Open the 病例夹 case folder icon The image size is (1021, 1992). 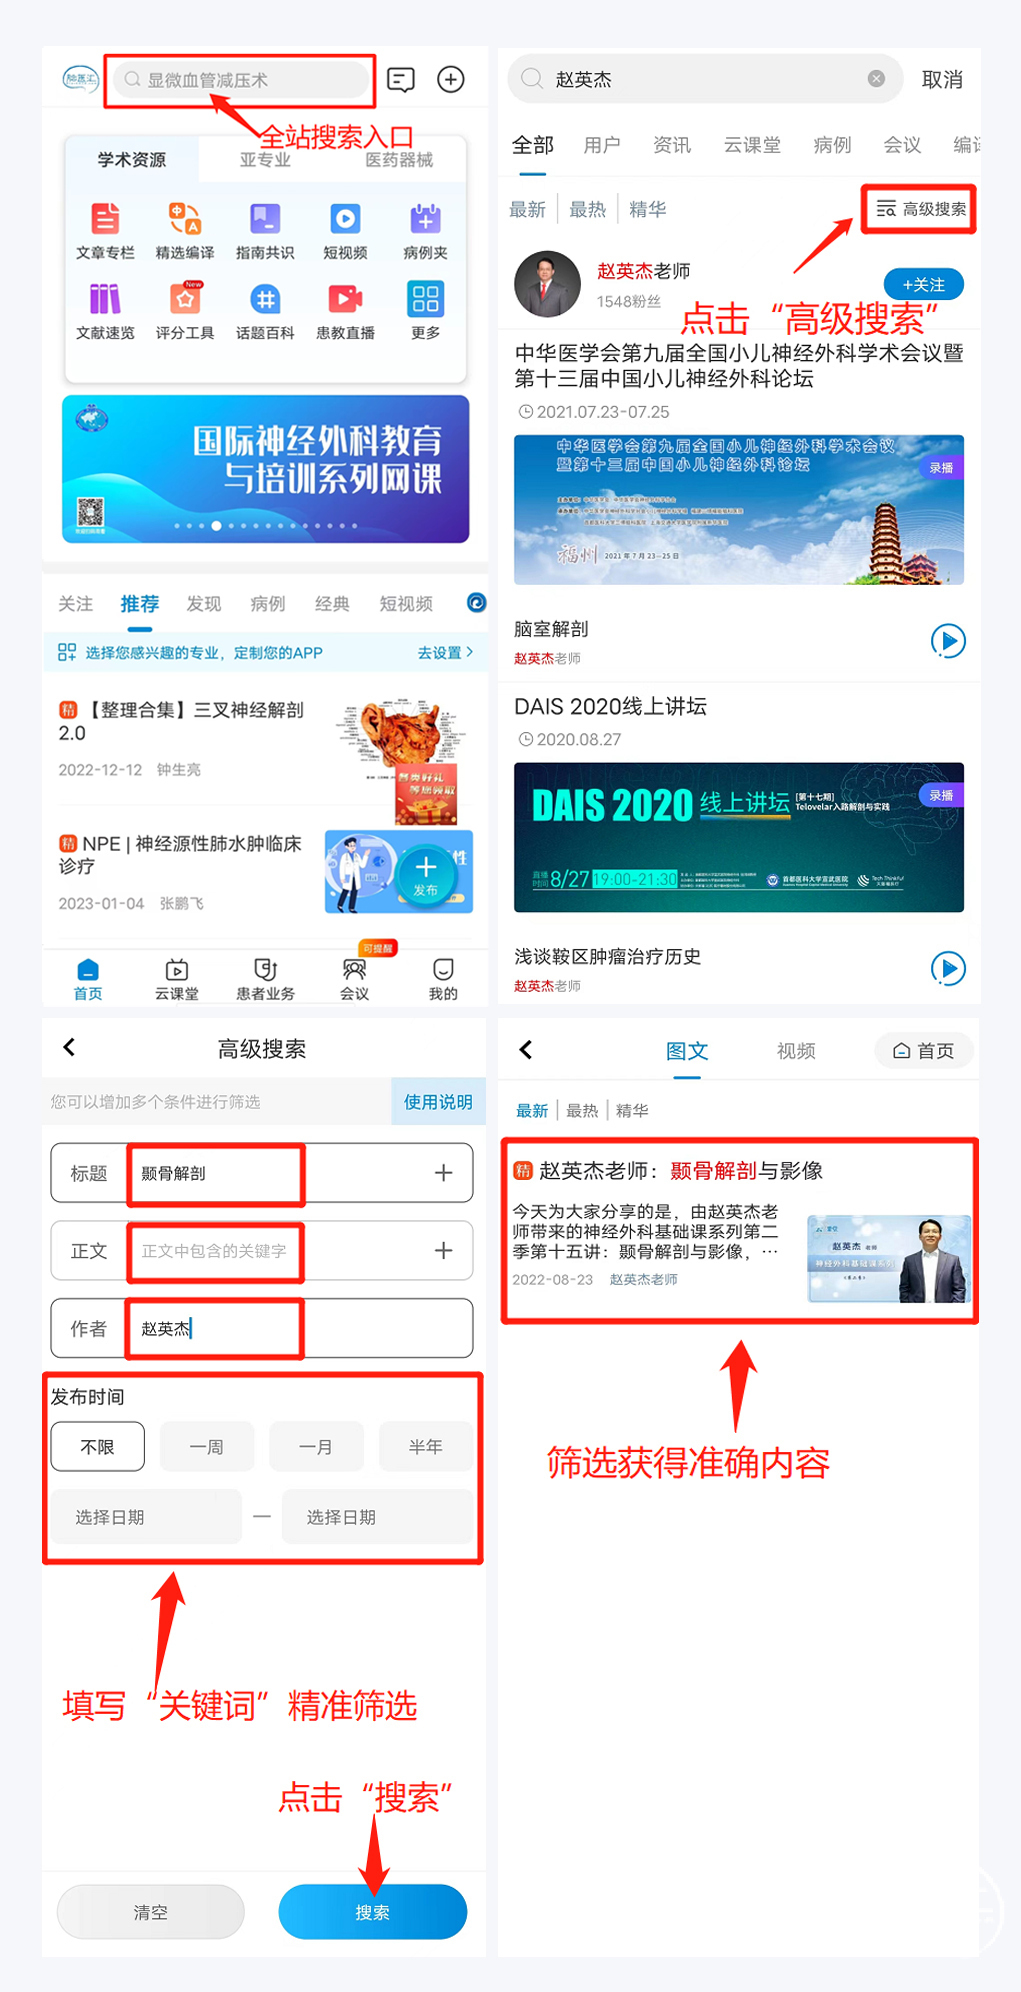click(x=425, y=219)
